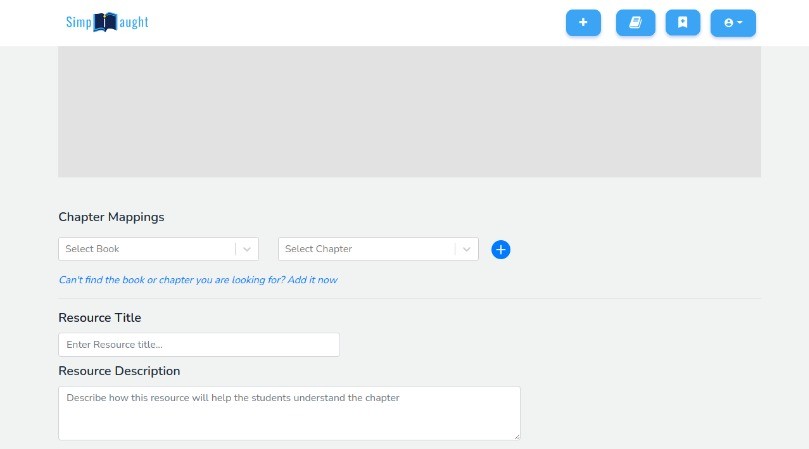Click the gray resource preview area
809x449 pixels.
tap(409, 111)
